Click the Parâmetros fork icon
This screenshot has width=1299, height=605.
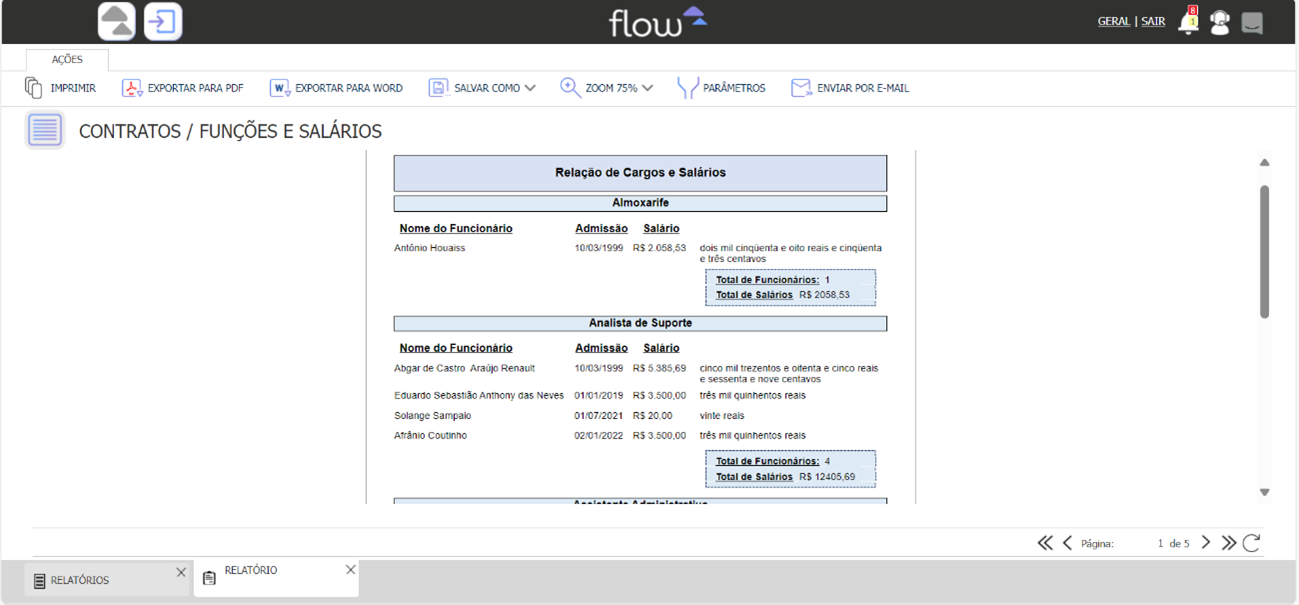(687, 88)
